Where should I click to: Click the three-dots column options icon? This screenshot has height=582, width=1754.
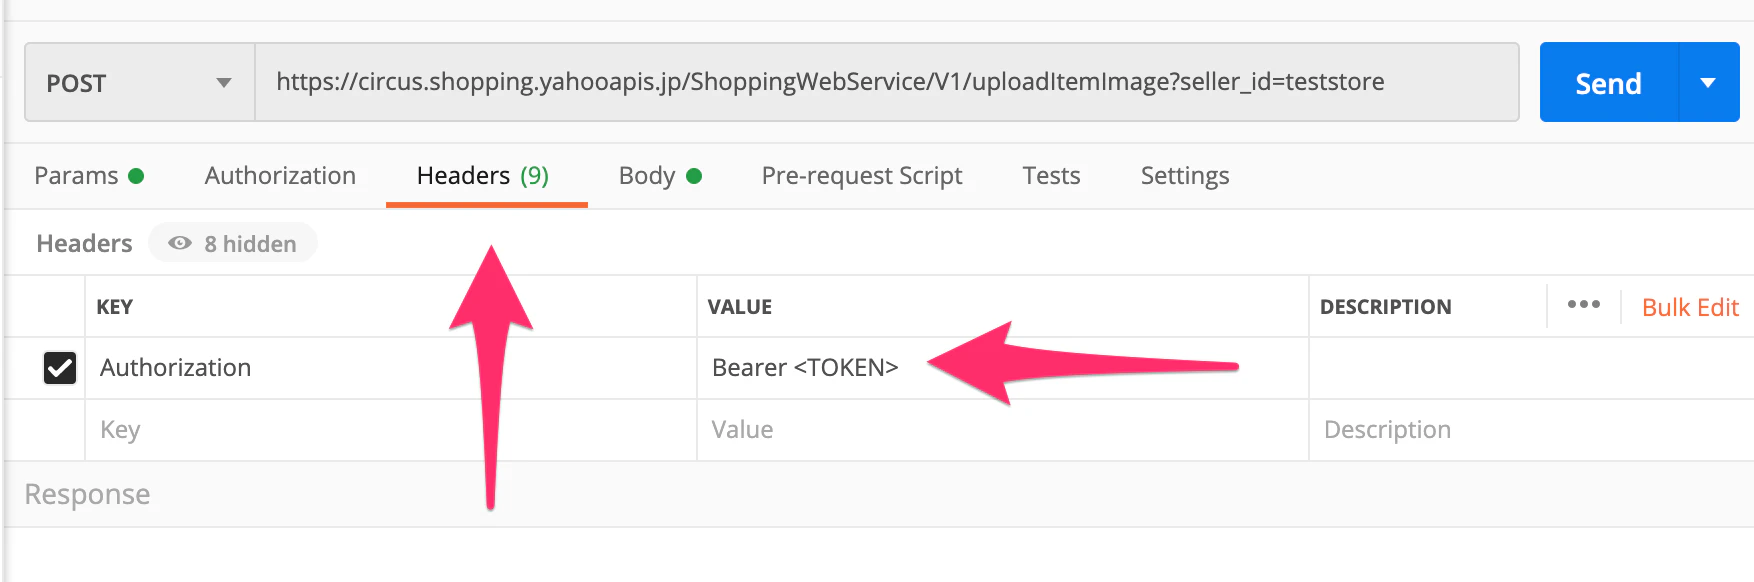[x=1583, y=305]
